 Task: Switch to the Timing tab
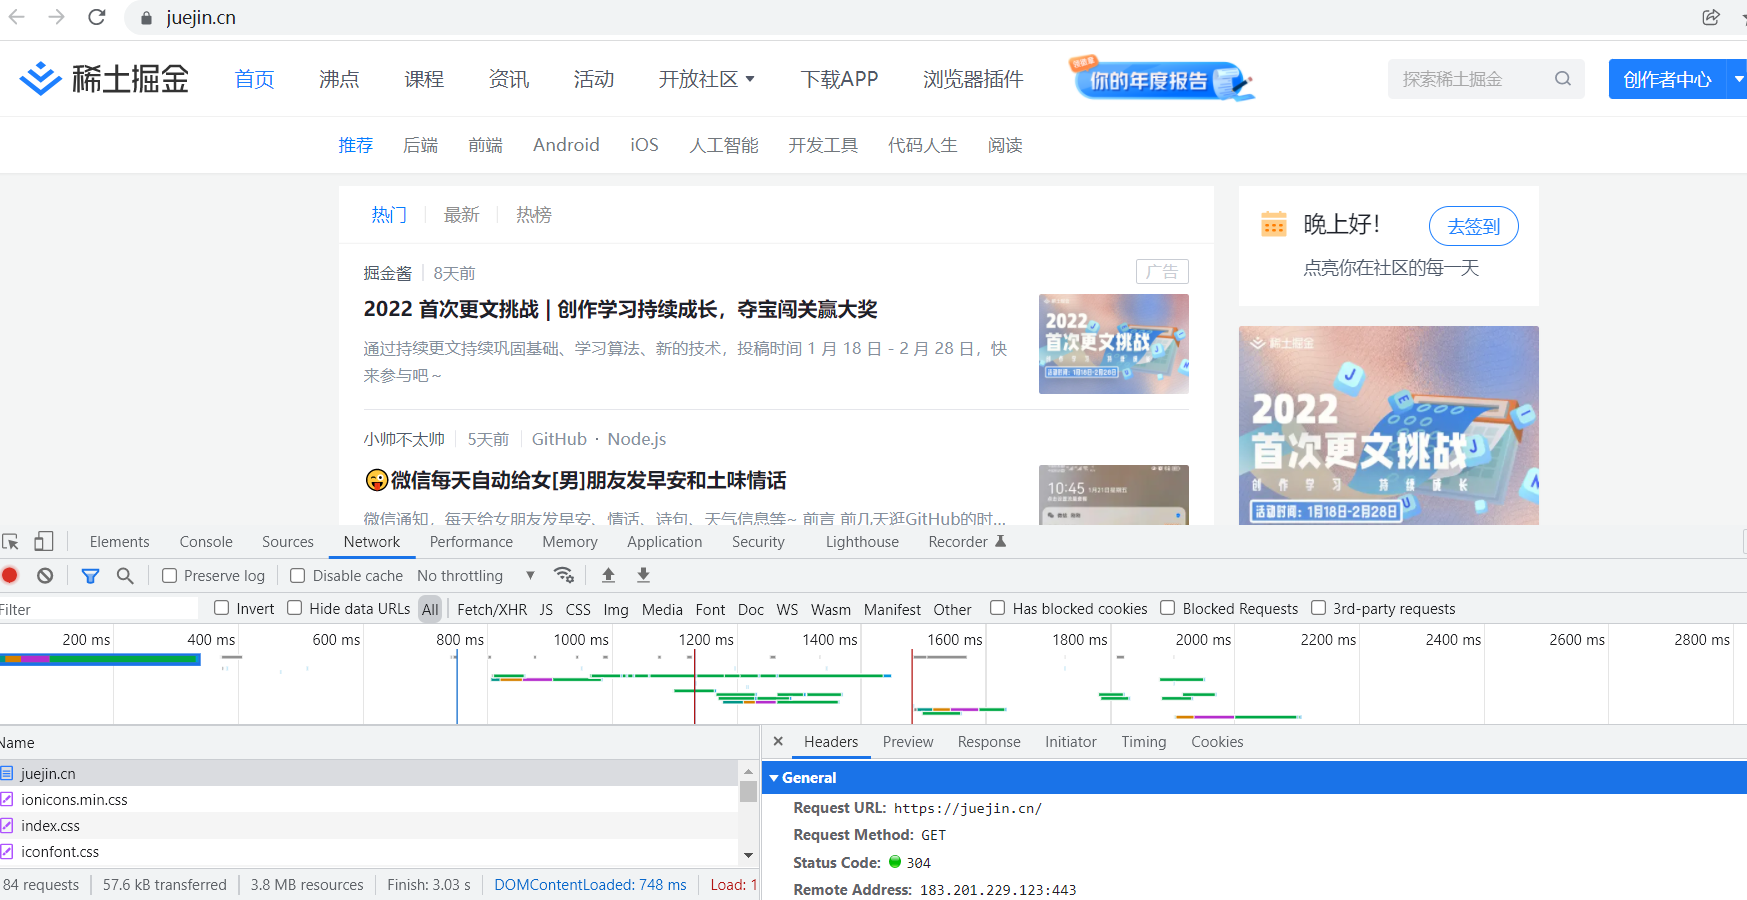[1143, 741]
